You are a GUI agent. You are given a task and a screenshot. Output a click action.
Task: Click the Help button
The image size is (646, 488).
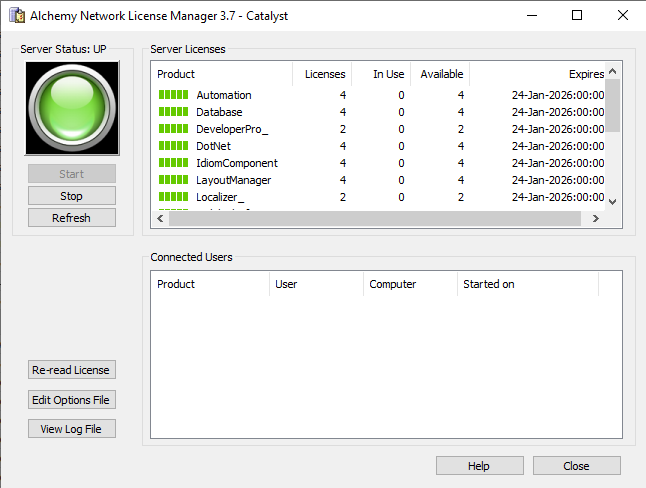point(480,466)
